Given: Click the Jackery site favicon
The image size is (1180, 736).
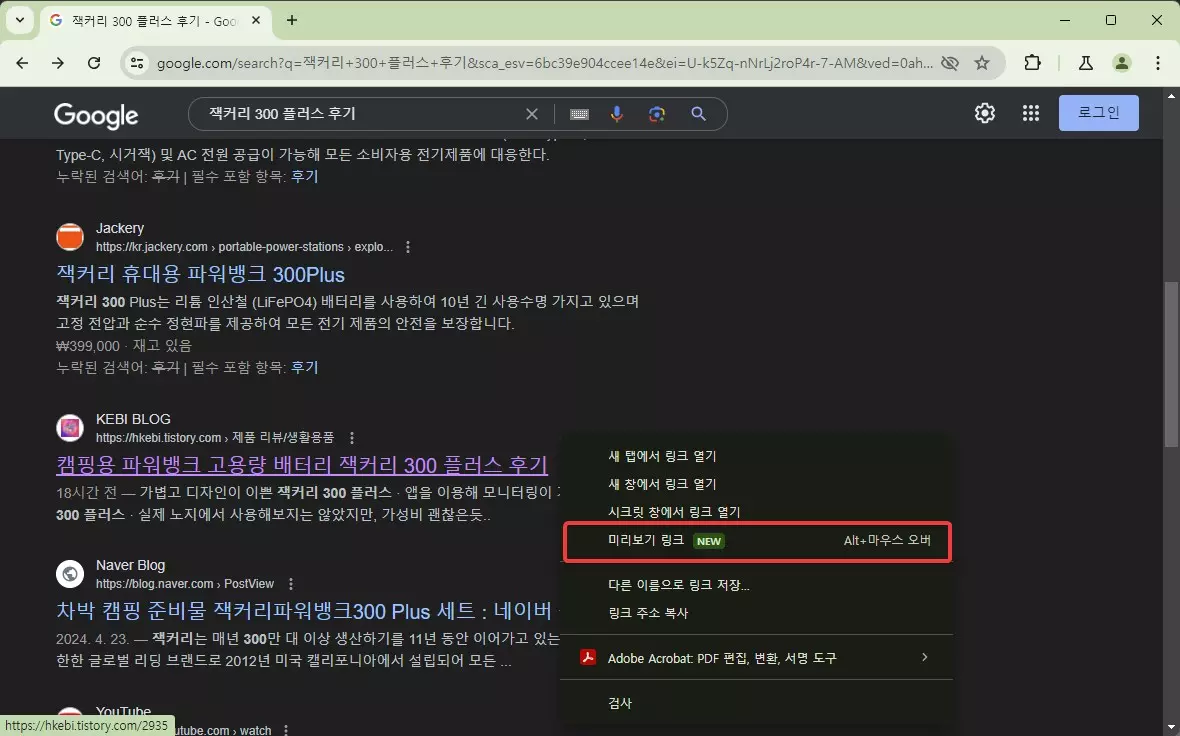Looking at the screenshot, I should [70, 237].
